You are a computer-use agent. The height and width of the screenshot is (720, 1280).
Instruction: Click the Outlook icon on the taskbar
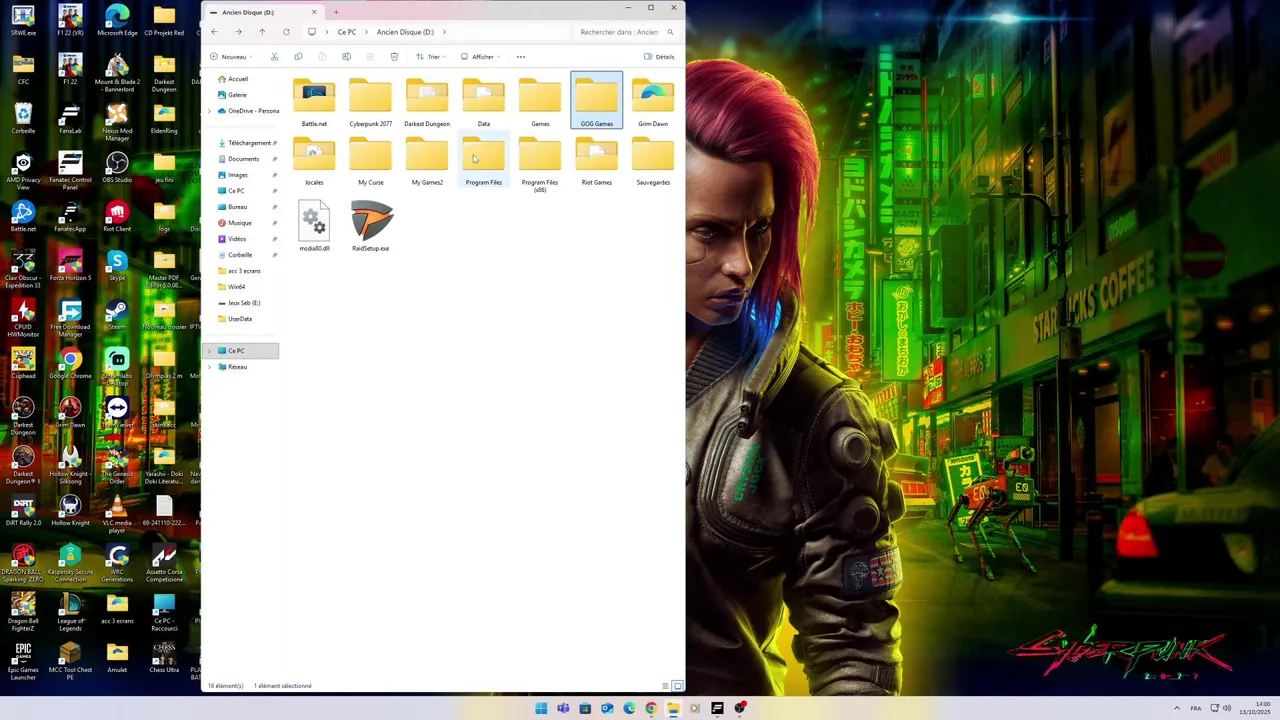607,708
